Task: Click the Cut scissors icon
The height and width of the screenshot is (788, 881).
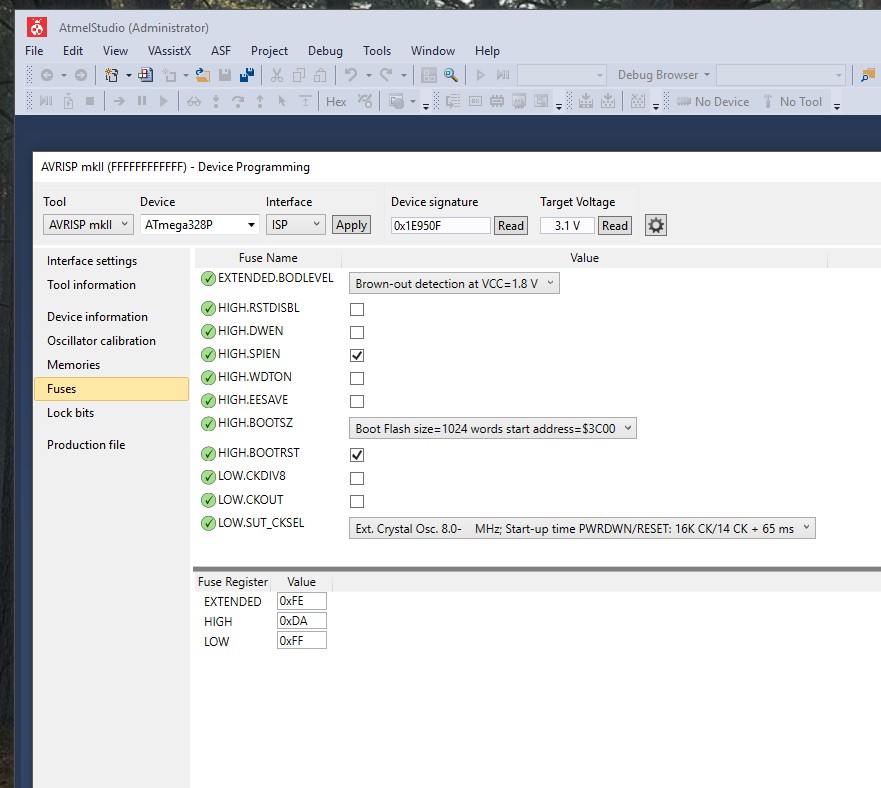Action: (277, 75)
